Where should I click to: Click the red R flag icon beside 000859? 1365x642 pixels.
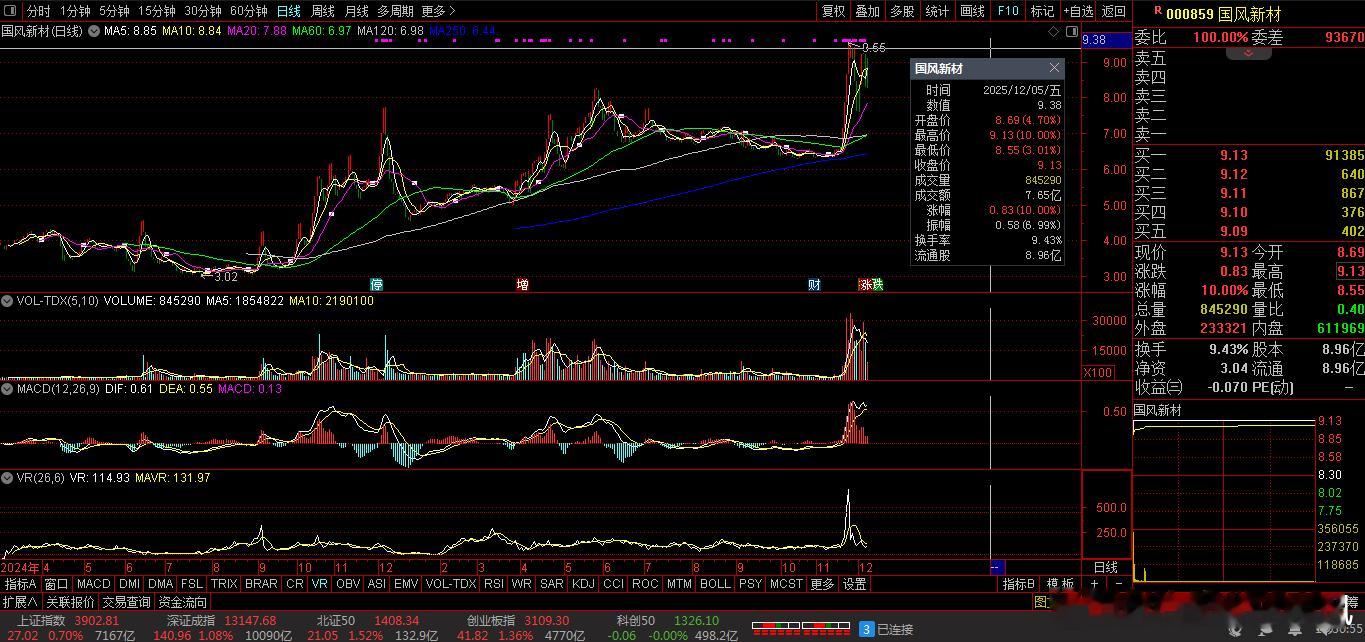click(1158, 10)
